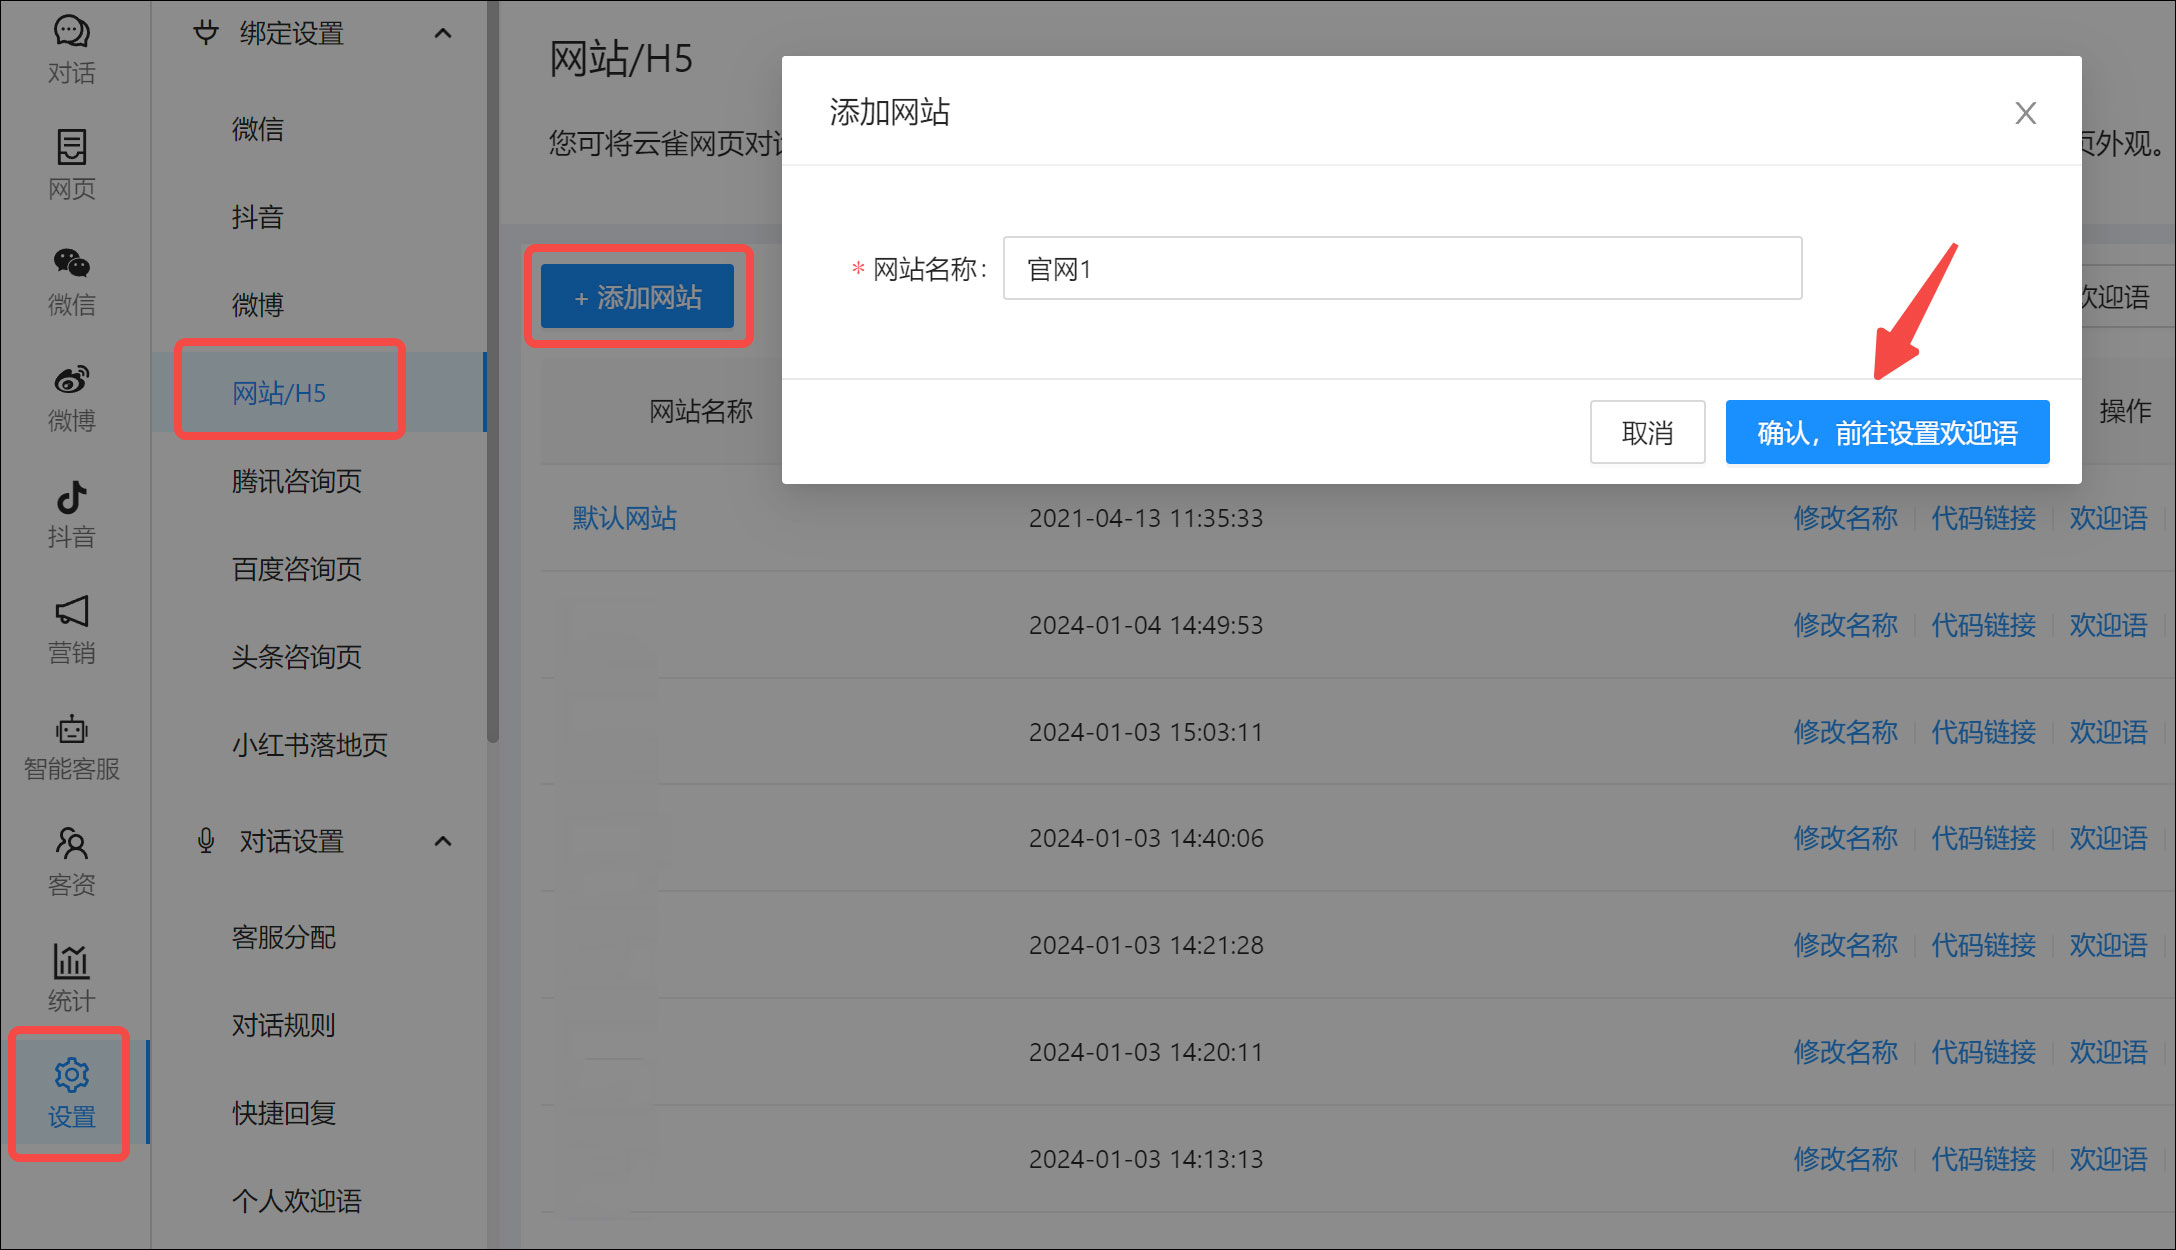Cancel the 添加网站 dialog
The image size is (2176, 1250).
[x=1647, y=432]
